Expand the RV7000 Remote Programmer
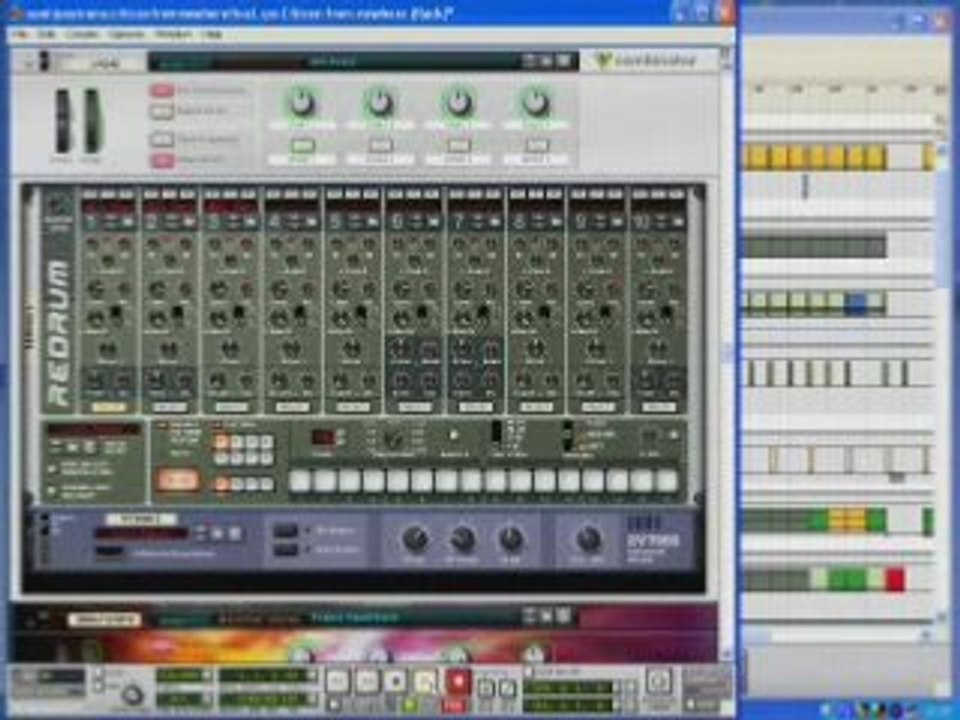 coord(108,552)
